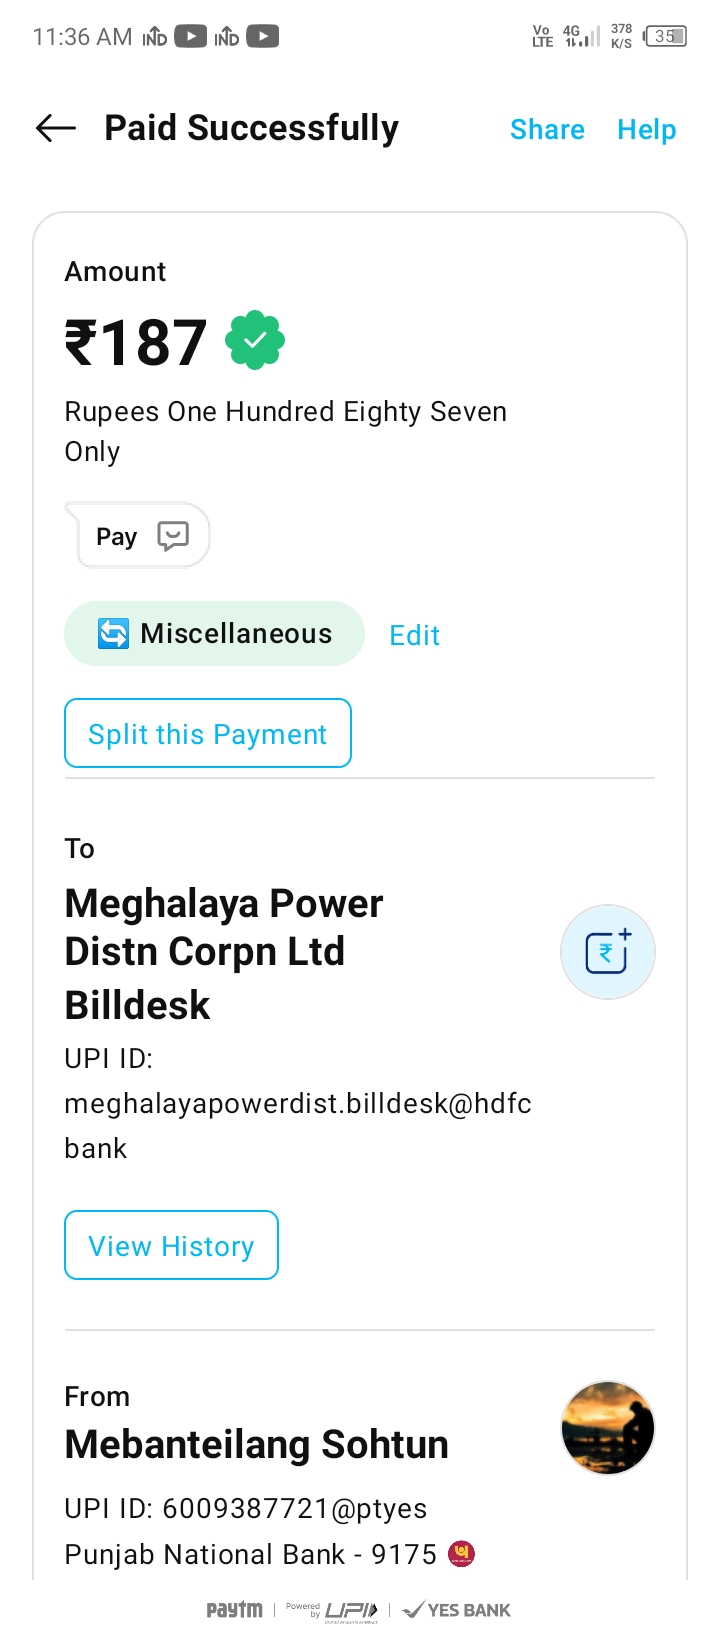Tap the green verified checkmark badge
This screenshot has height=1640, width=720.
click(x=255, y=341)
